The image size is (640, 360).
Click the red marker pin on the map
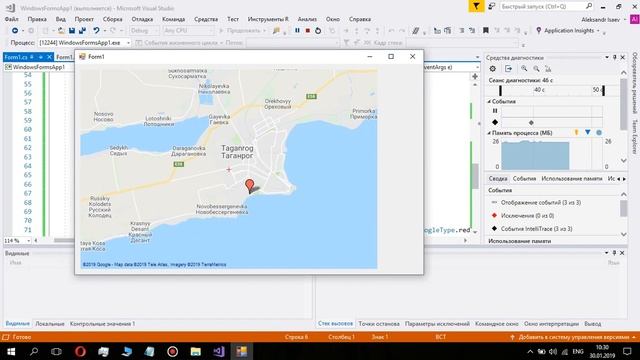[249, 185]
